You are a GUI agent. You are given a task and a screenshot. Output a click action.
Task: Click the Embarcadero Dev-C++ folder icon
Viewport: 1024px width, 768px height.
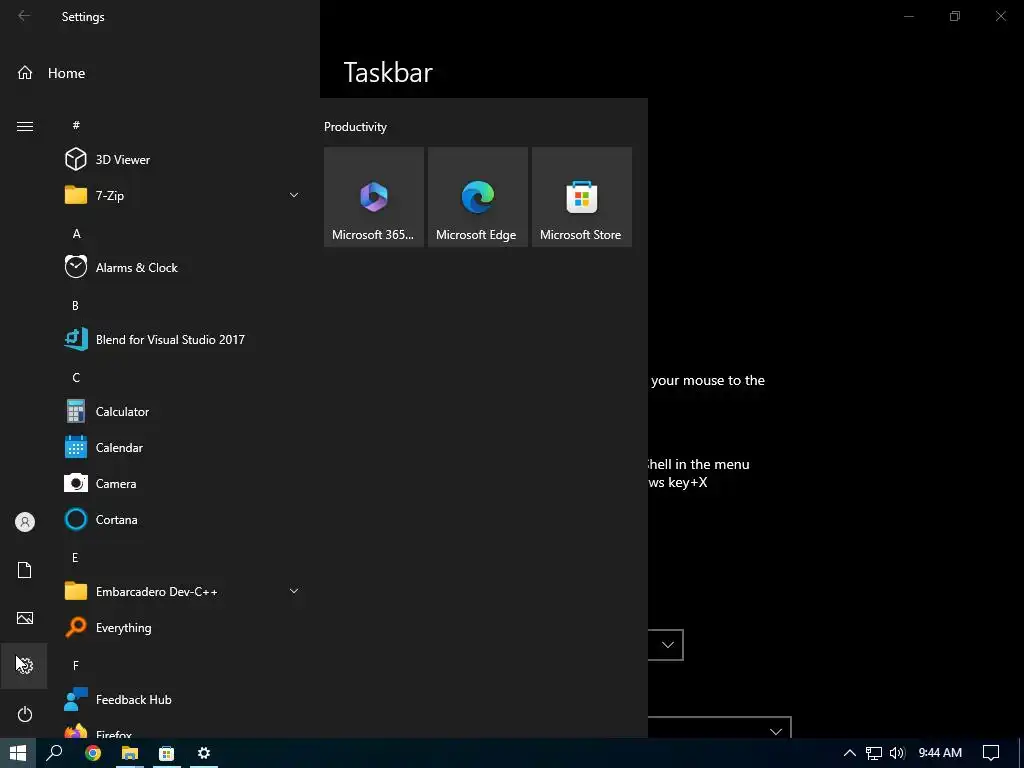(76, 591)
